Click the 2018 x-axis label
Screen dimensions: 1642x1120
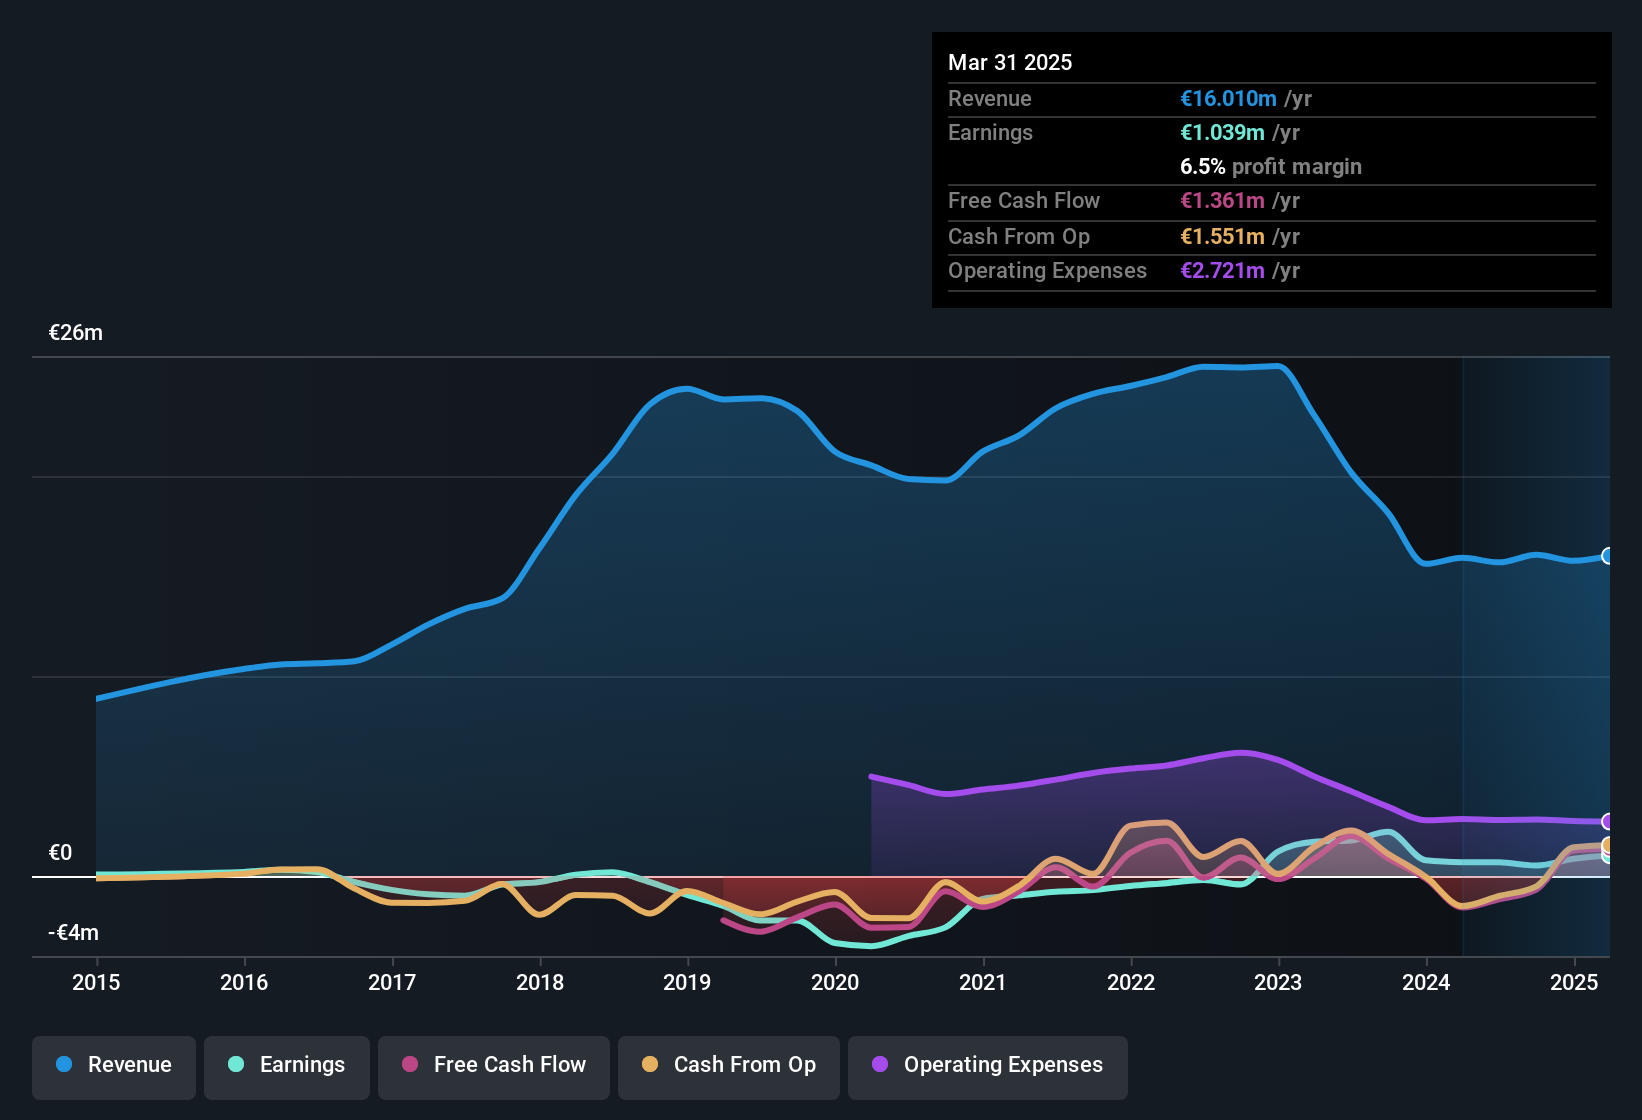[x=540, y=982]
